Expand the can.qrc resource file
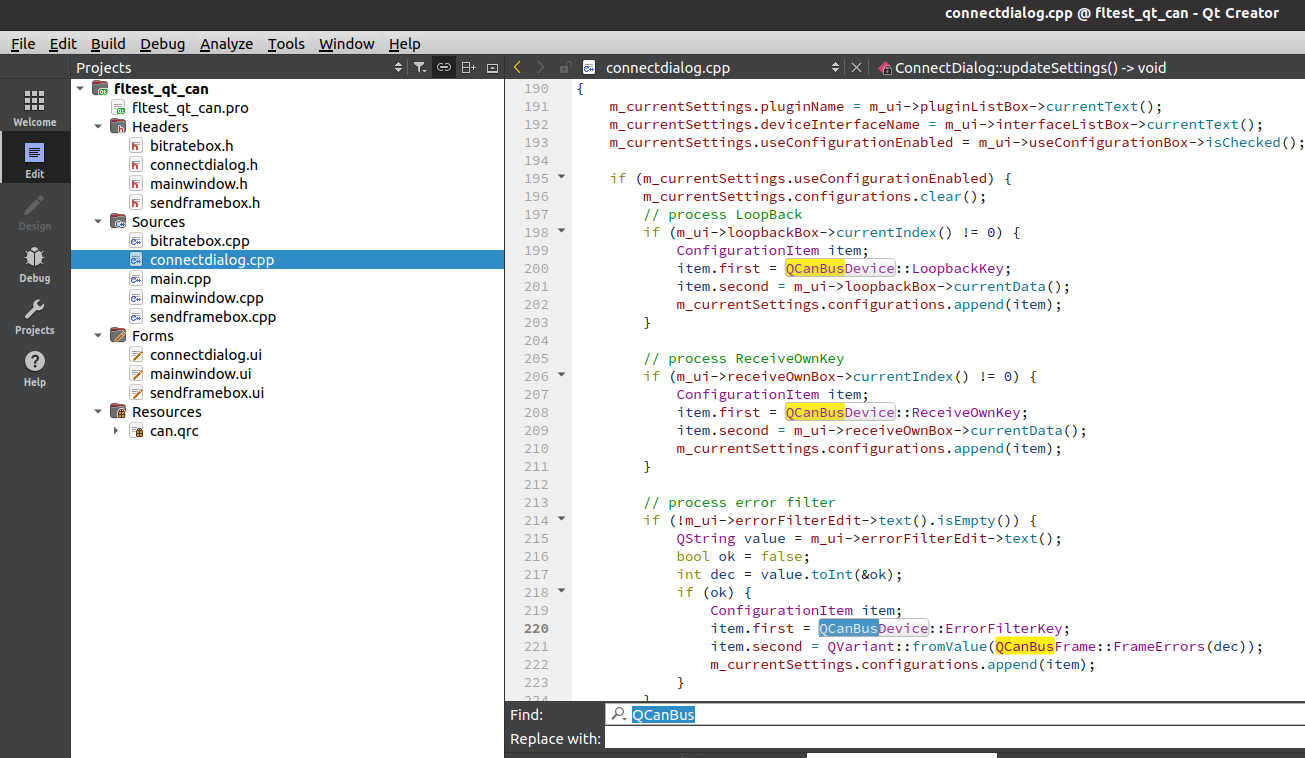 (116, 431)
